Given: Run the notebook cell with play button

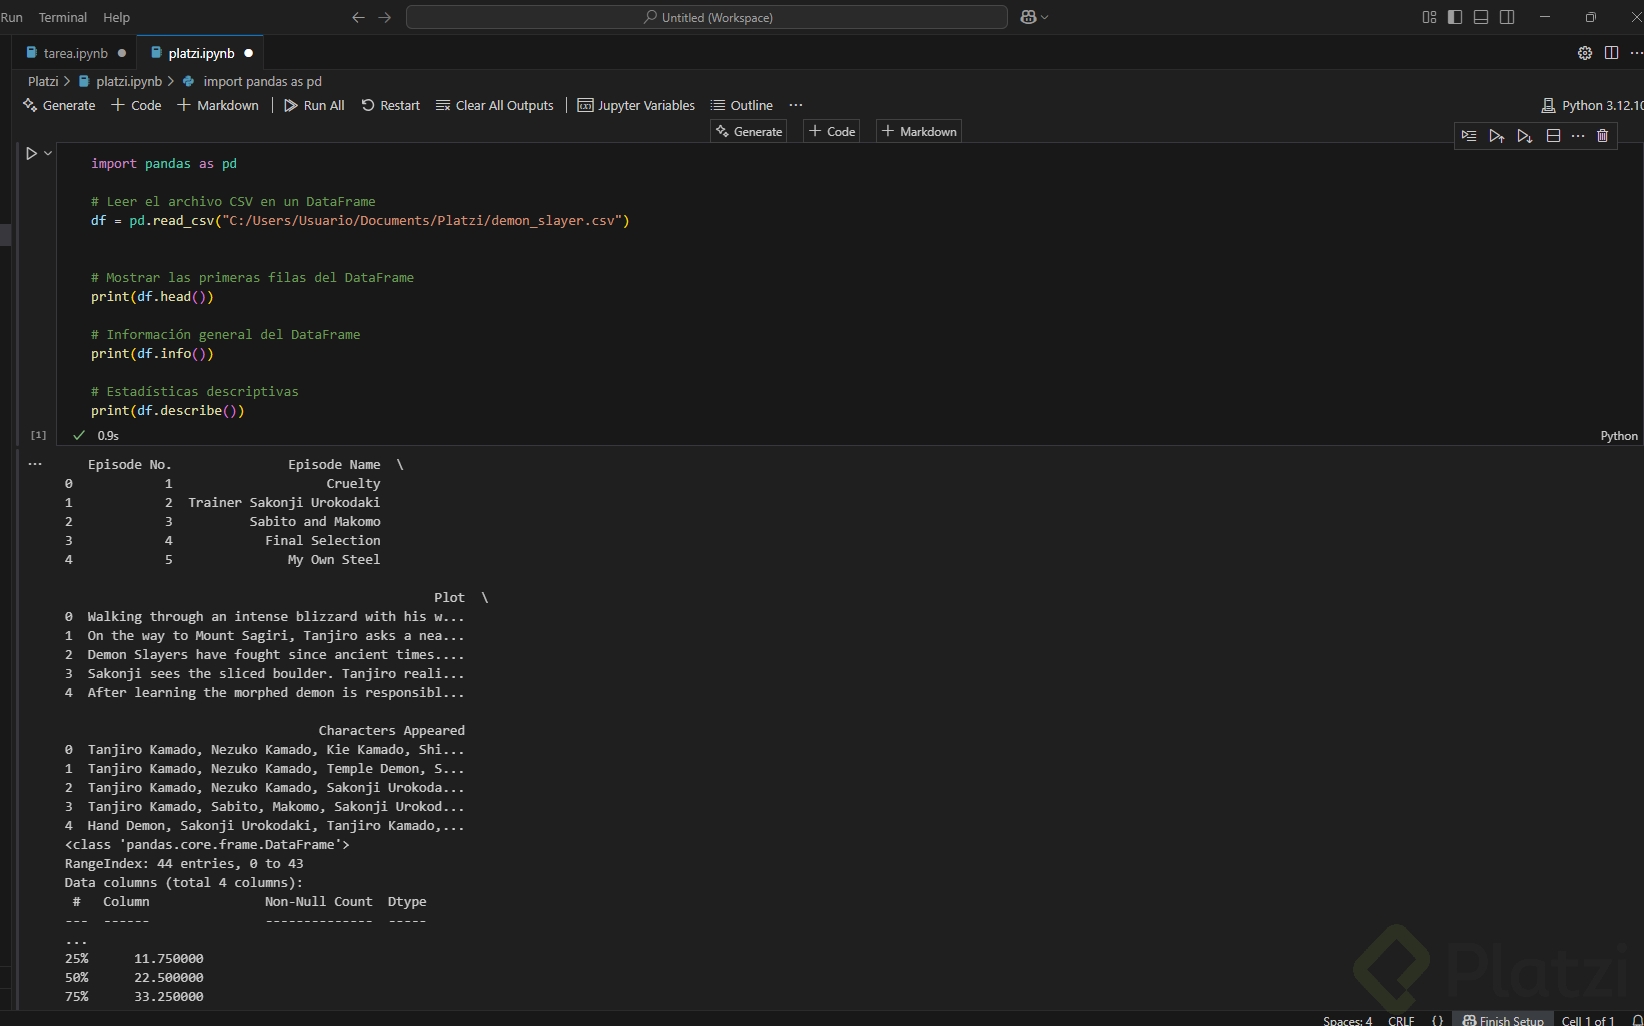Looking at the screenshot, I should [x=31, y=153].
